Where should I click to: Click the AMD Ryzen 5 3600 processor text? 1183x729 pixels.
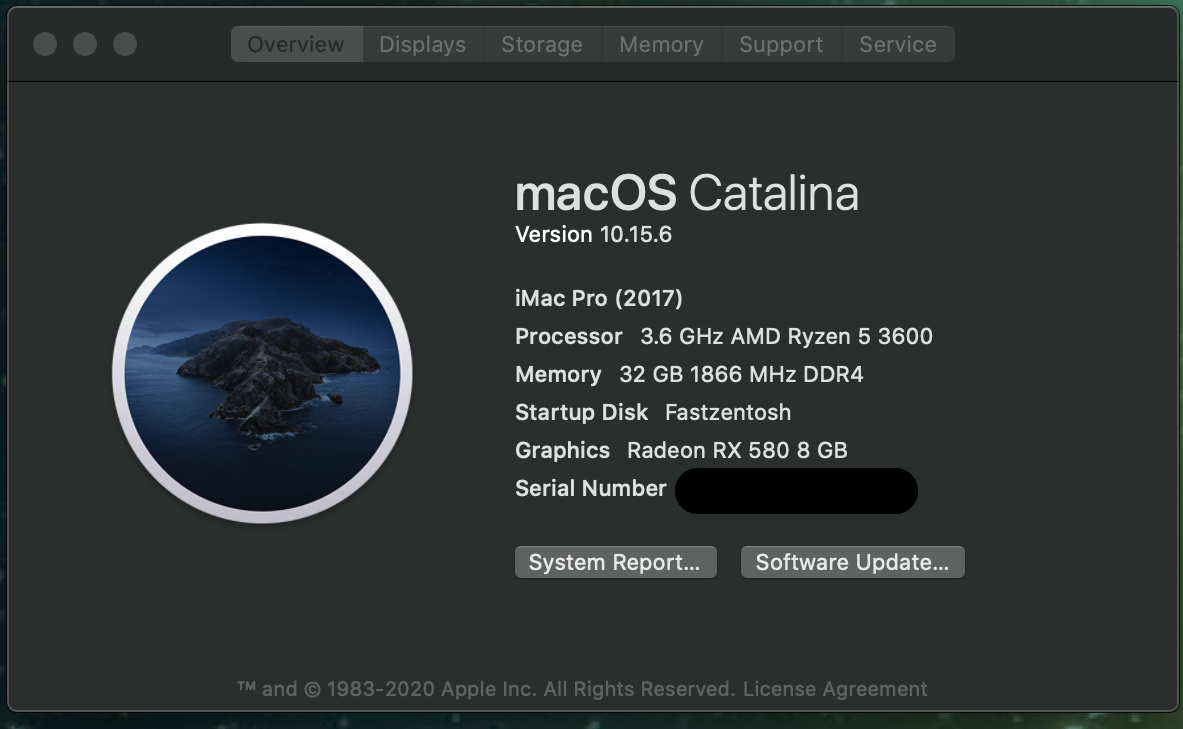click(x=786, y=337)
